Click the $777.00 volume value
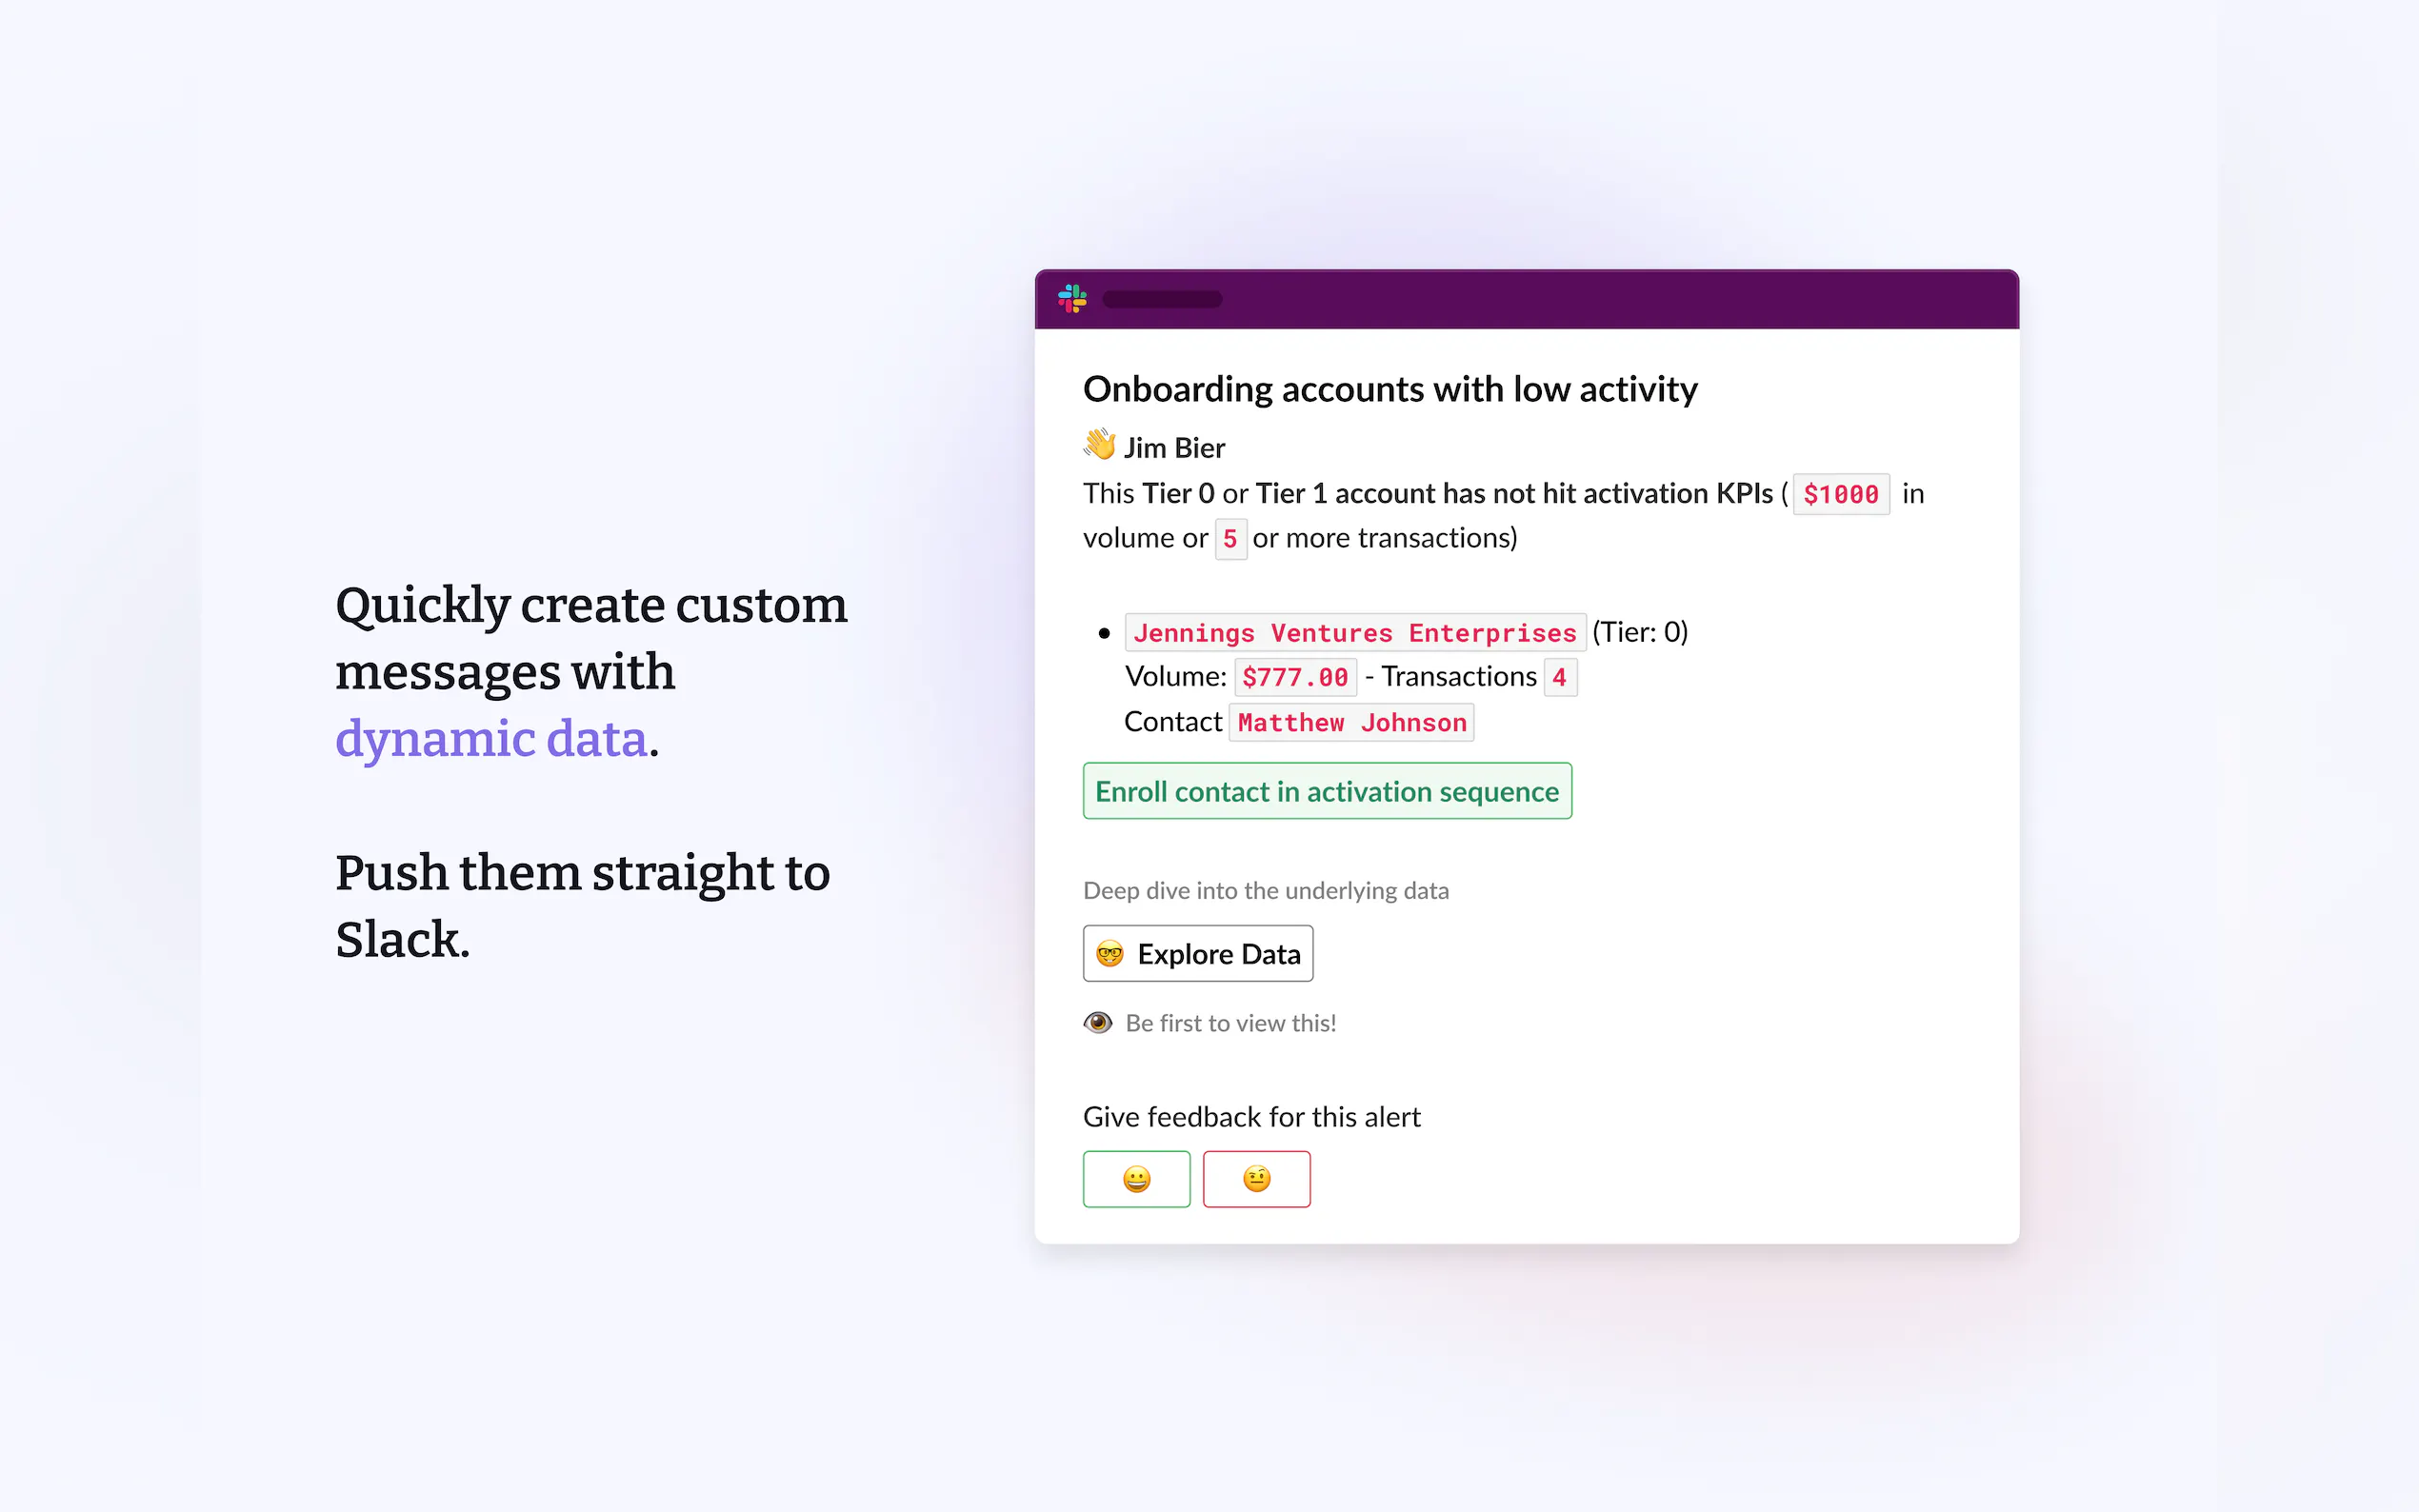The height and width of the screenshot is (1512, 2419). pos(1295,677)
